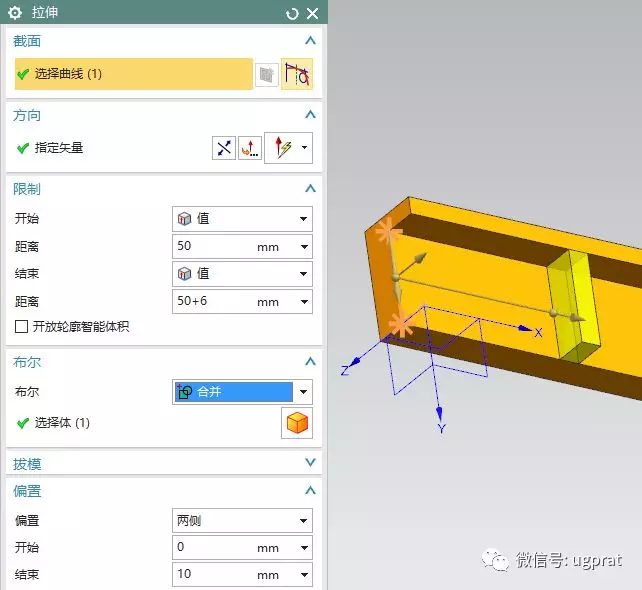642x590 pixels.
Task: Collapse the 方向 section
Action: [x=310, y=115]
